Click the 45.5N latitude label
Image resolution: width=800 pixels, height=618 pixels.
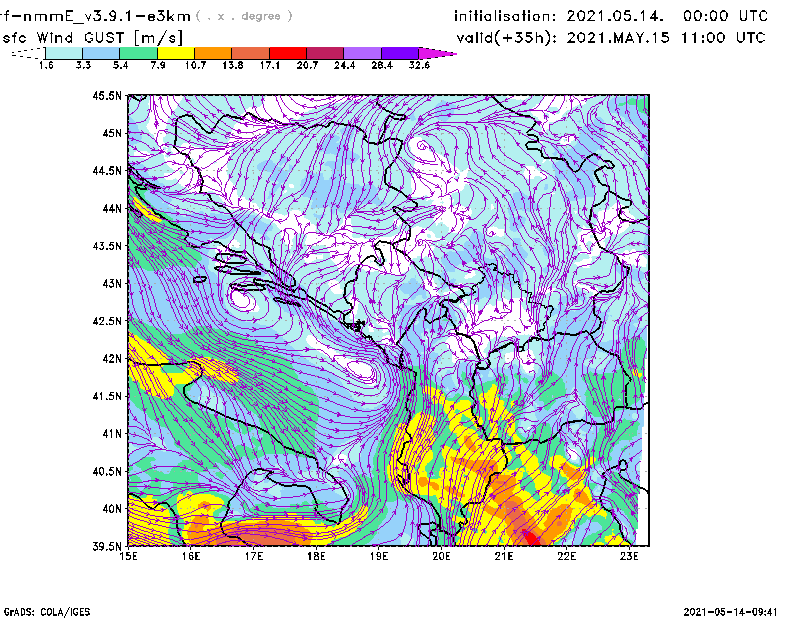(x=107, y=95)
